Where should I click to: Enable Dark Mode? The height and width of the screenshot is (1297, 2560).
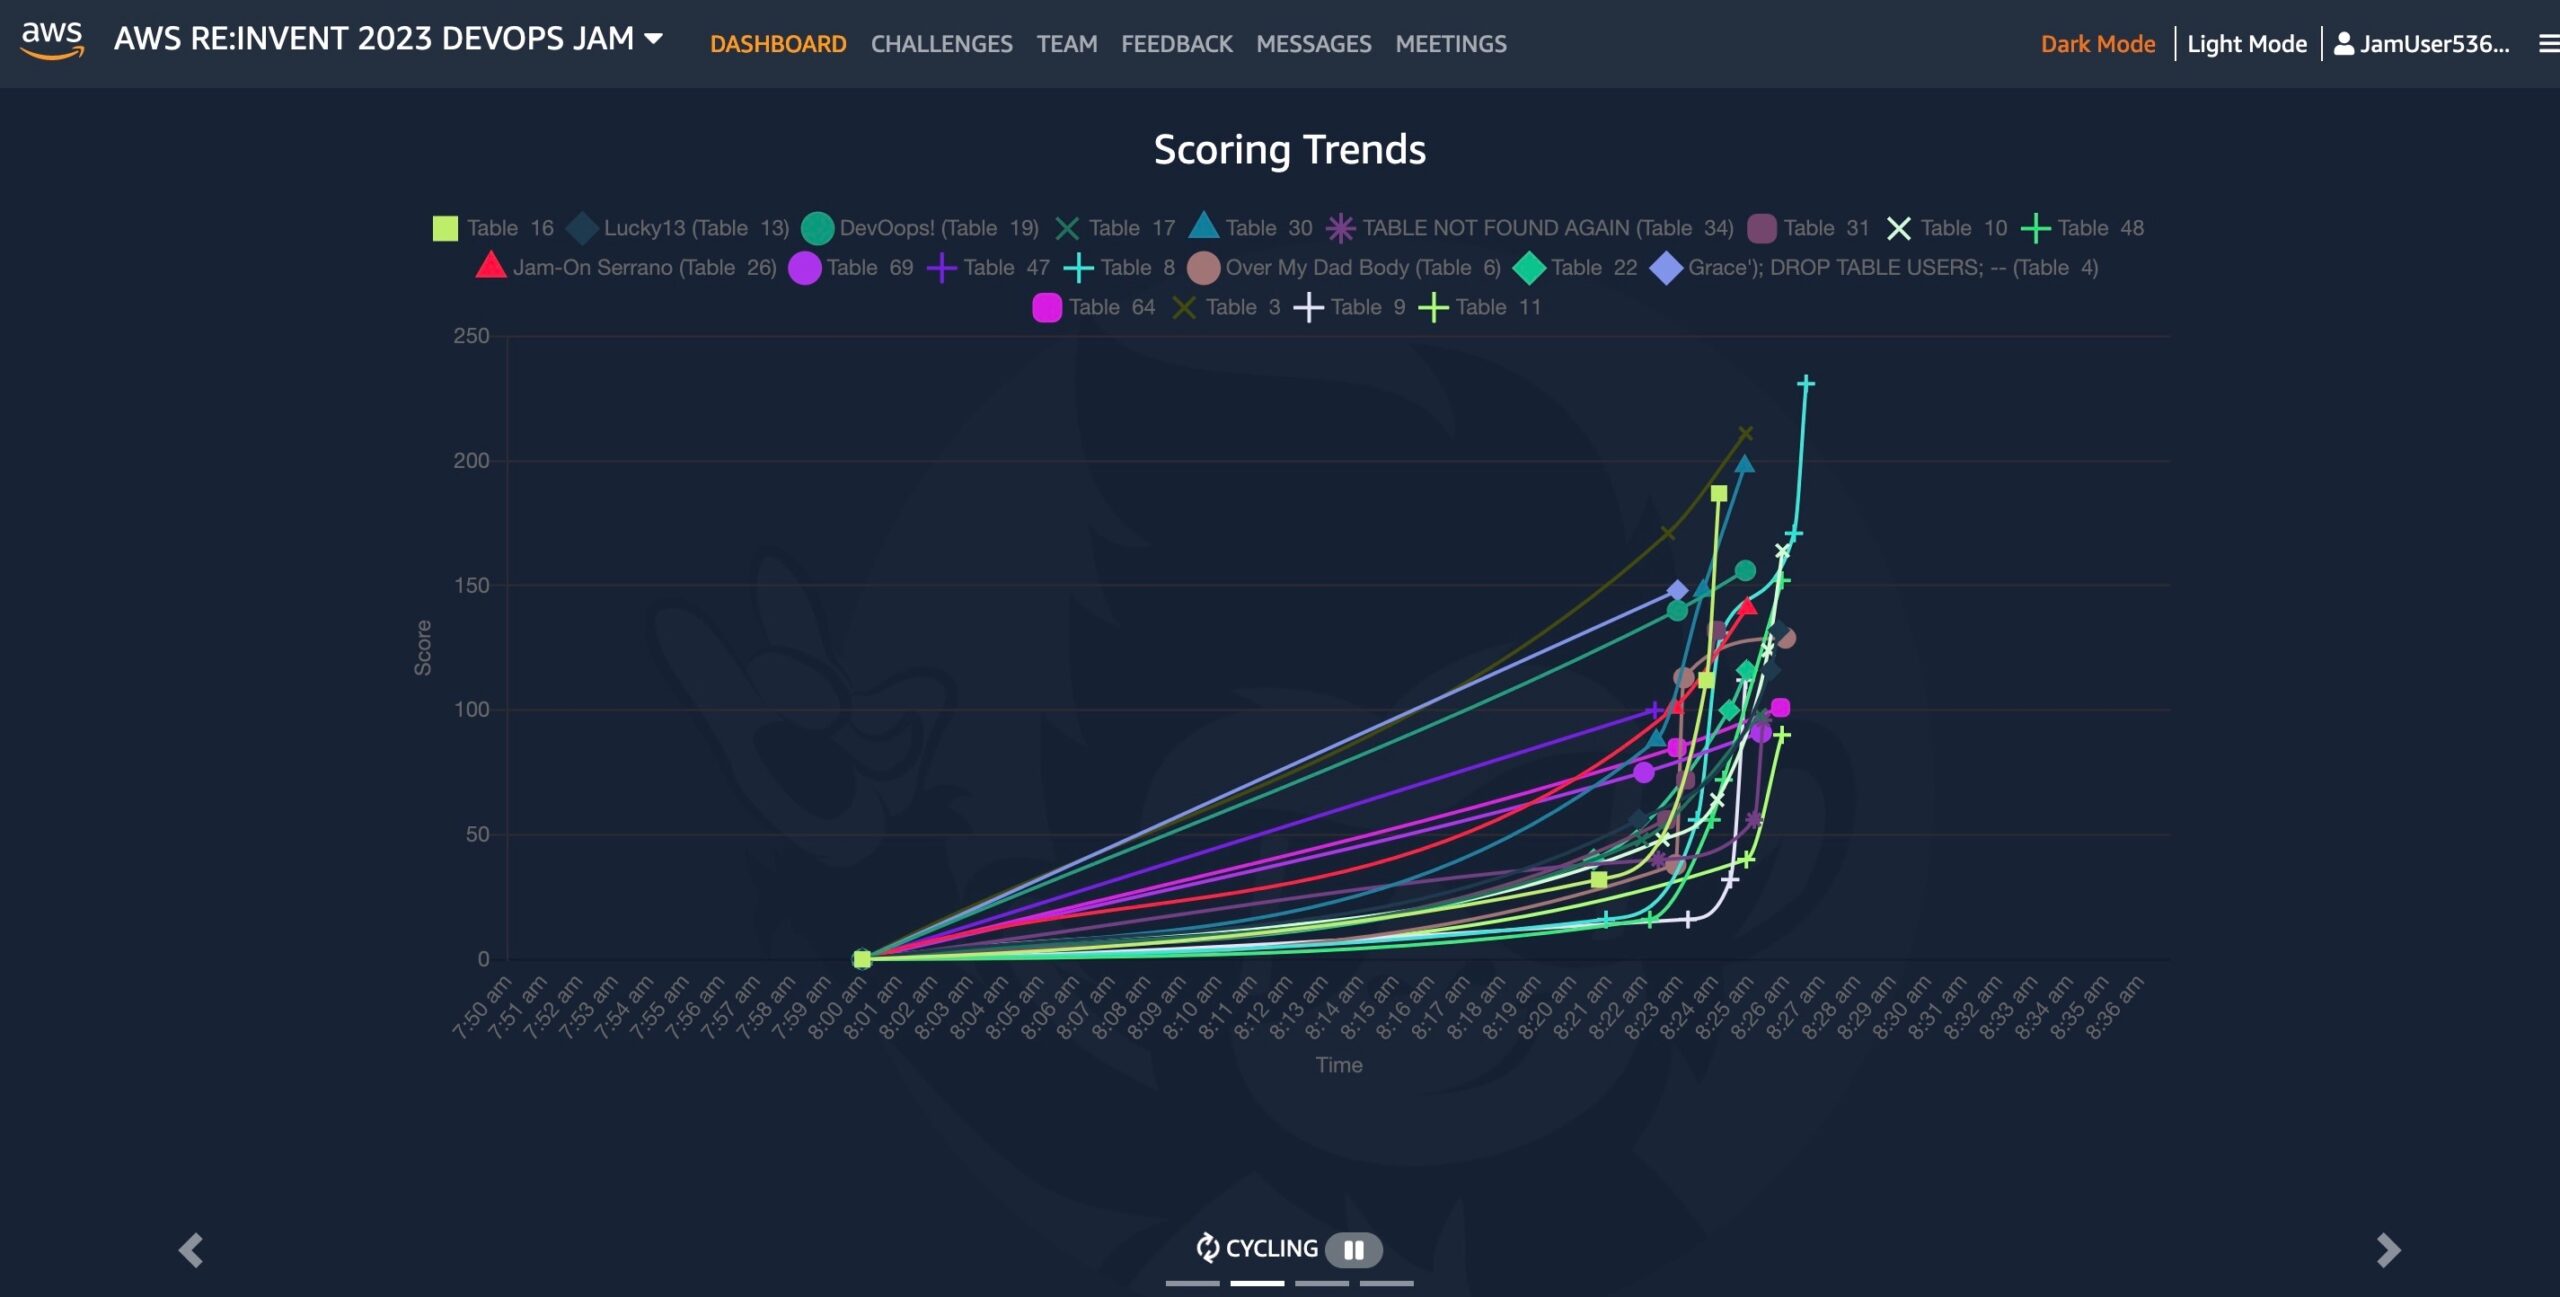pyautogui.click(x=2097, y=44)
